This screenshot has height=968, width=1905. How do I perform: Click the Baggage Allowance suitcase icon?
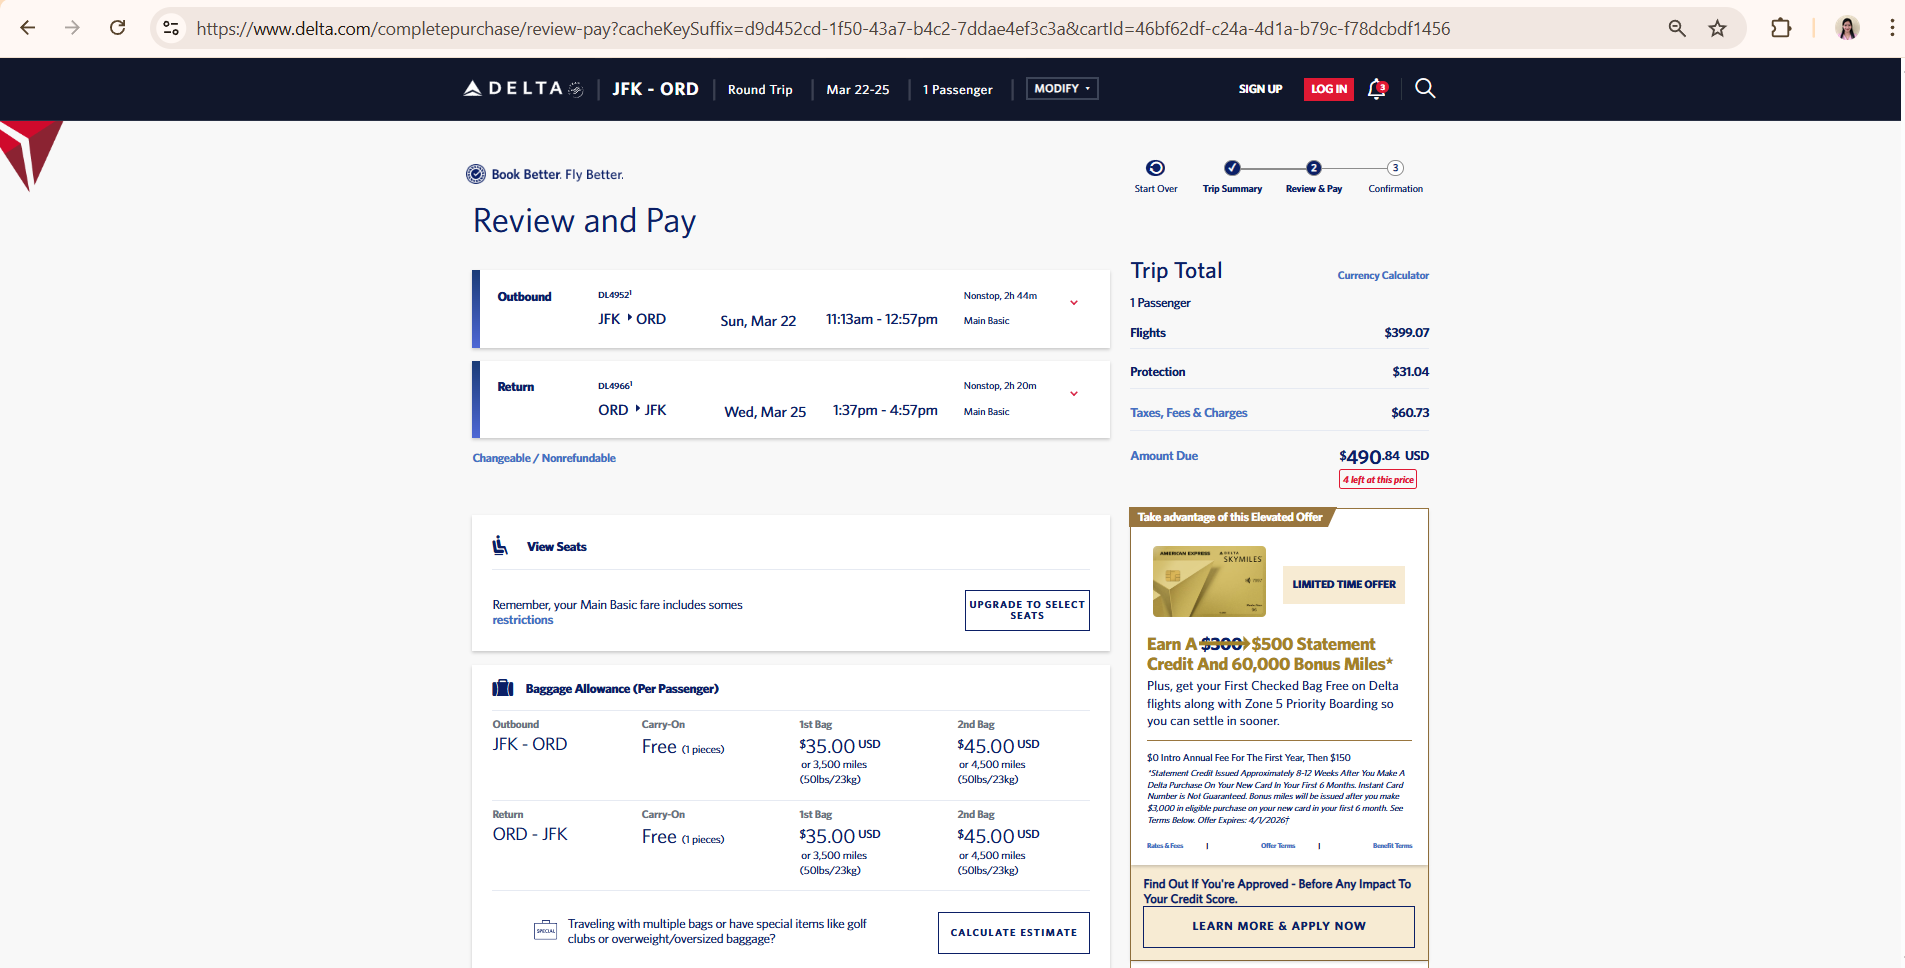[502, 688]
